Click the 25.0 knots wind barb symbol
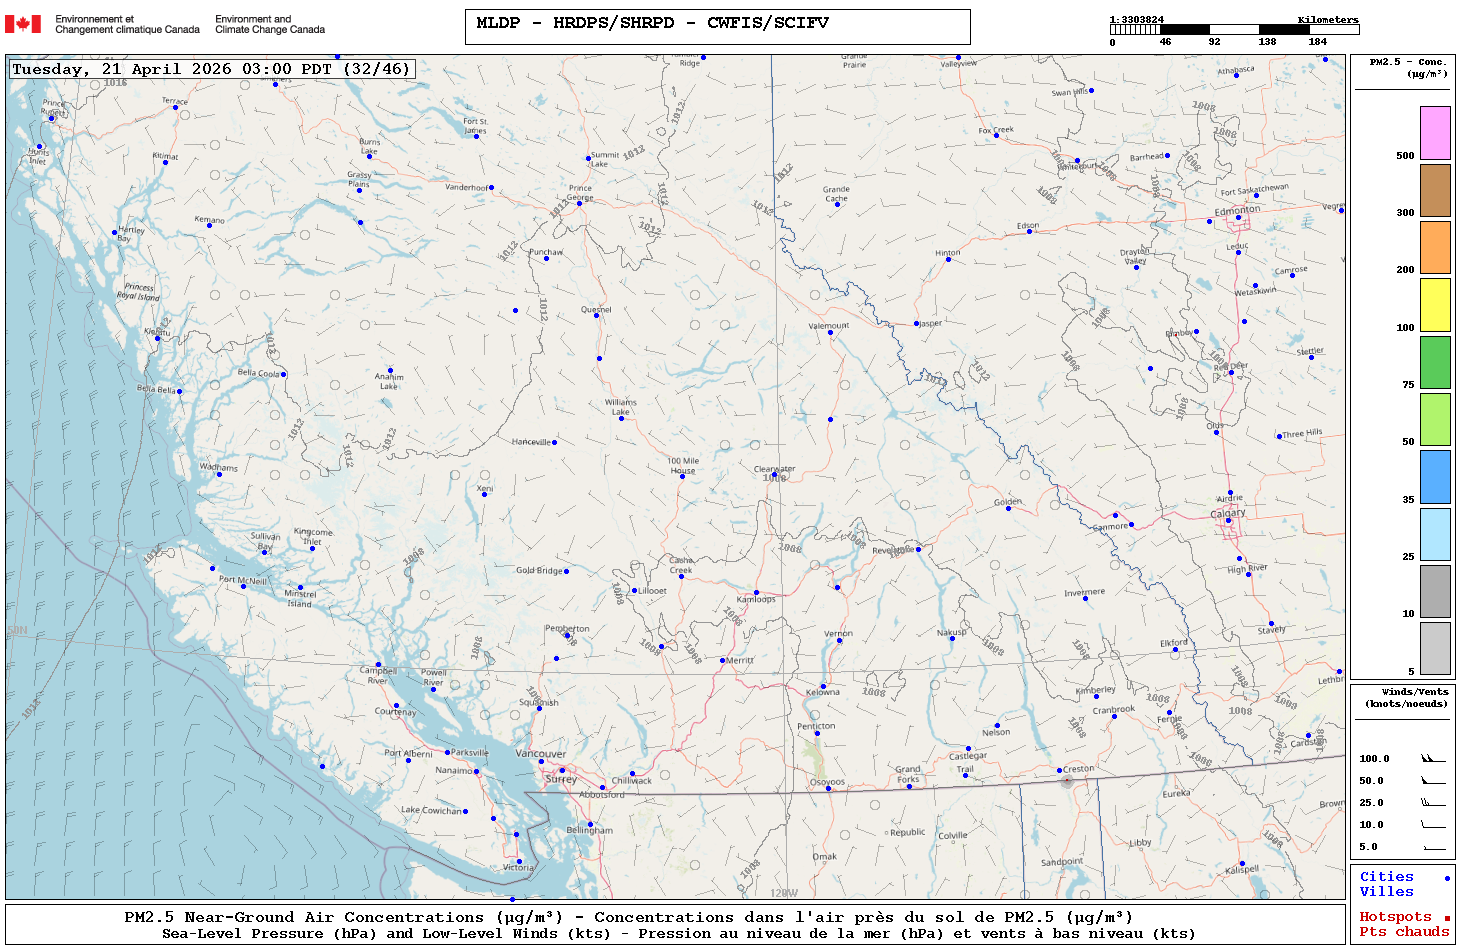 pyautogui.click(x=1433, y=803)
